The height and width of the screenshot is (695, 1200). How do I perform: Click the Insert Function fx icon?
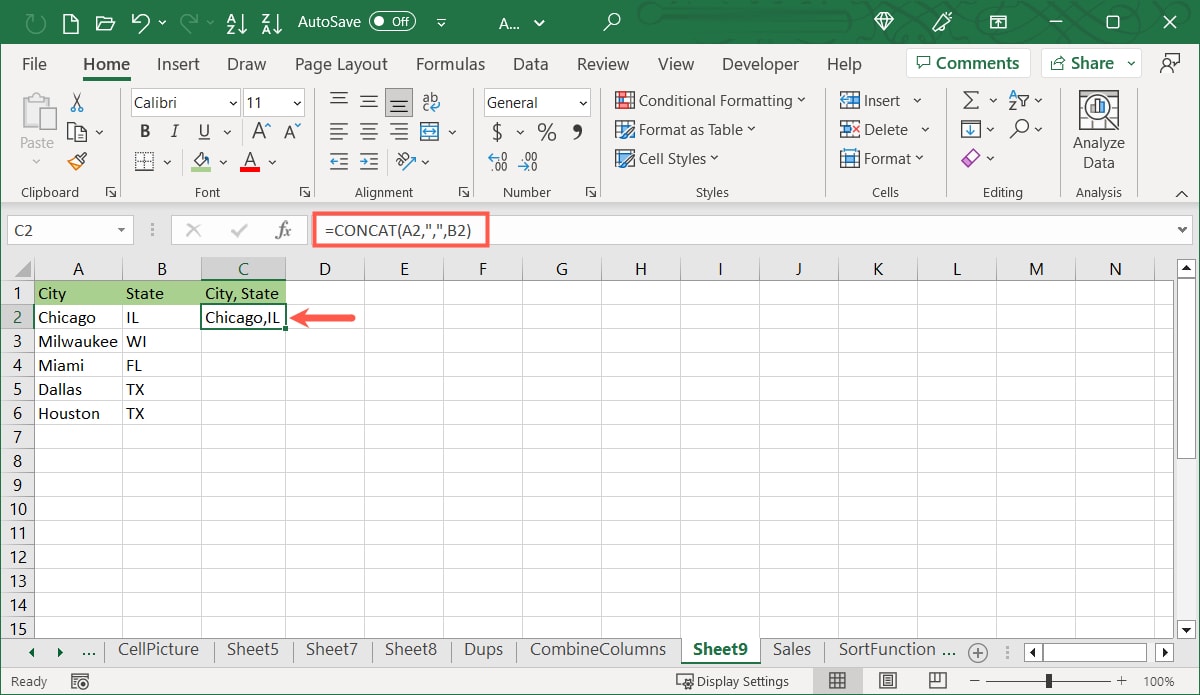(283, 231)
